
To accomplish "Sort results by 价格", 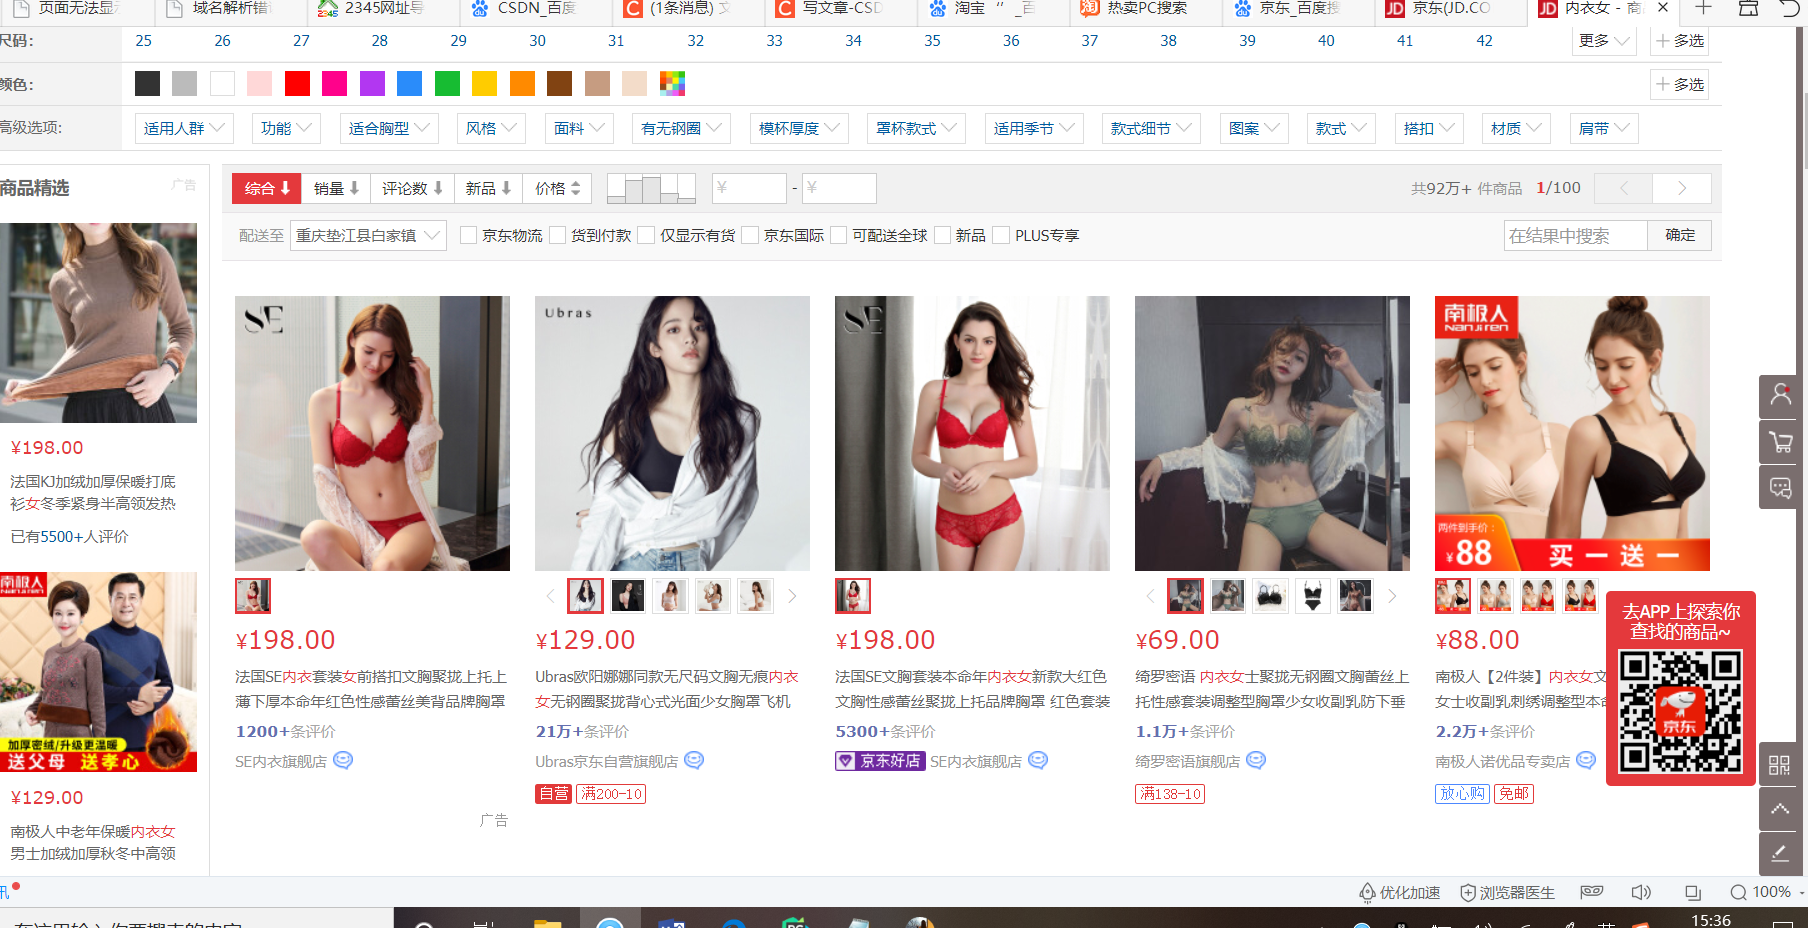I will coord(557,188).
